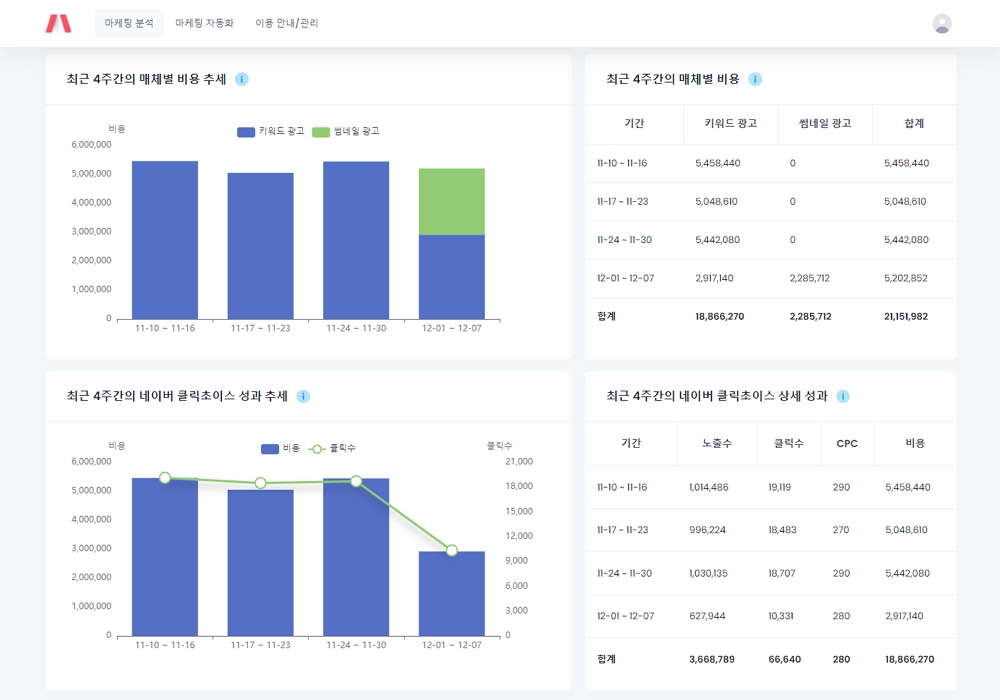Click info icon beside 클릭초이스 상세 성과 title

click(x=843, y=396)
